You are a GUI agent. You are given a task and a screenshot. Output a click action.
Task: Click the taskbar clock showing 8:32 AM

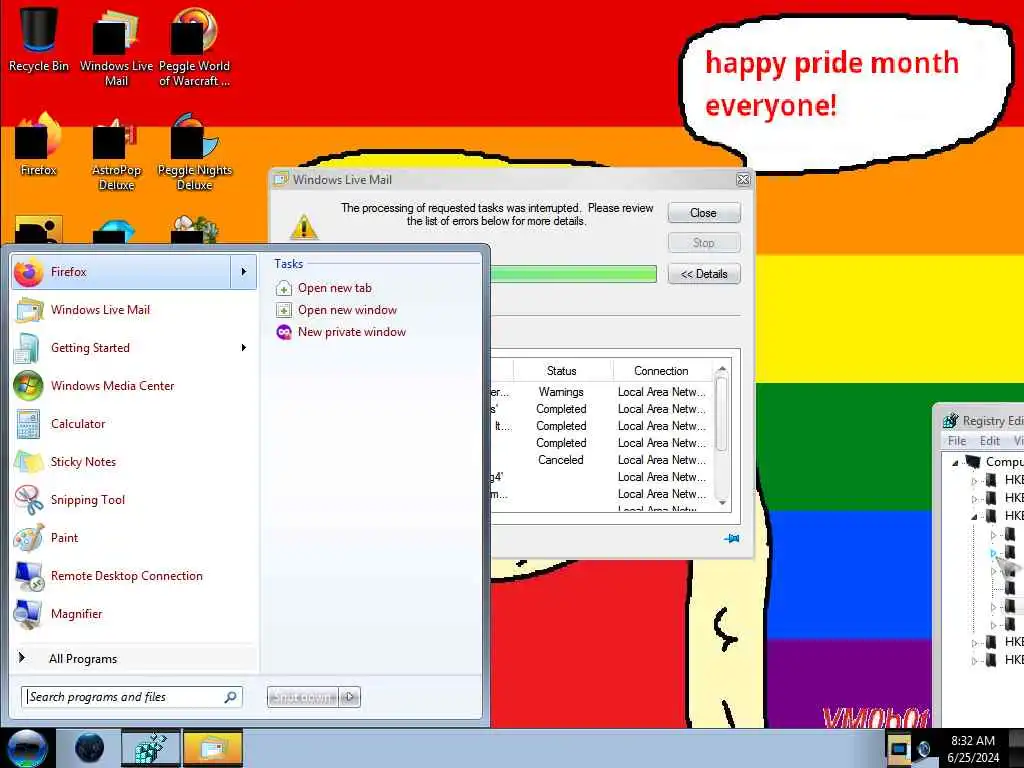(973, 748)
